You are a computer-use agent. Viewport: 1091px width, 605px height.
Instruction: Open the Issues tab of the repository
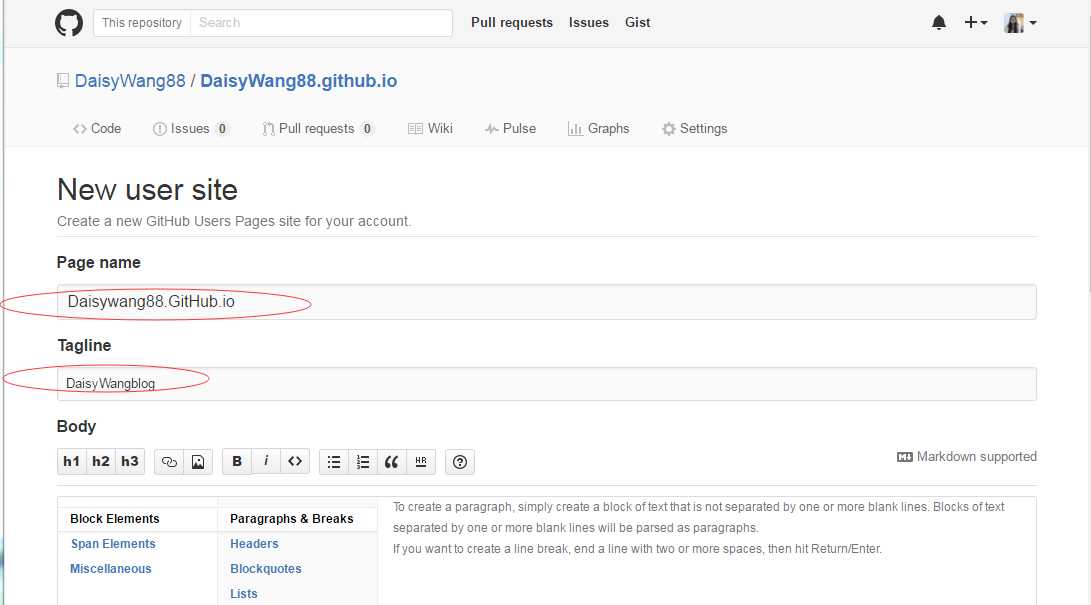click(191, 129)
